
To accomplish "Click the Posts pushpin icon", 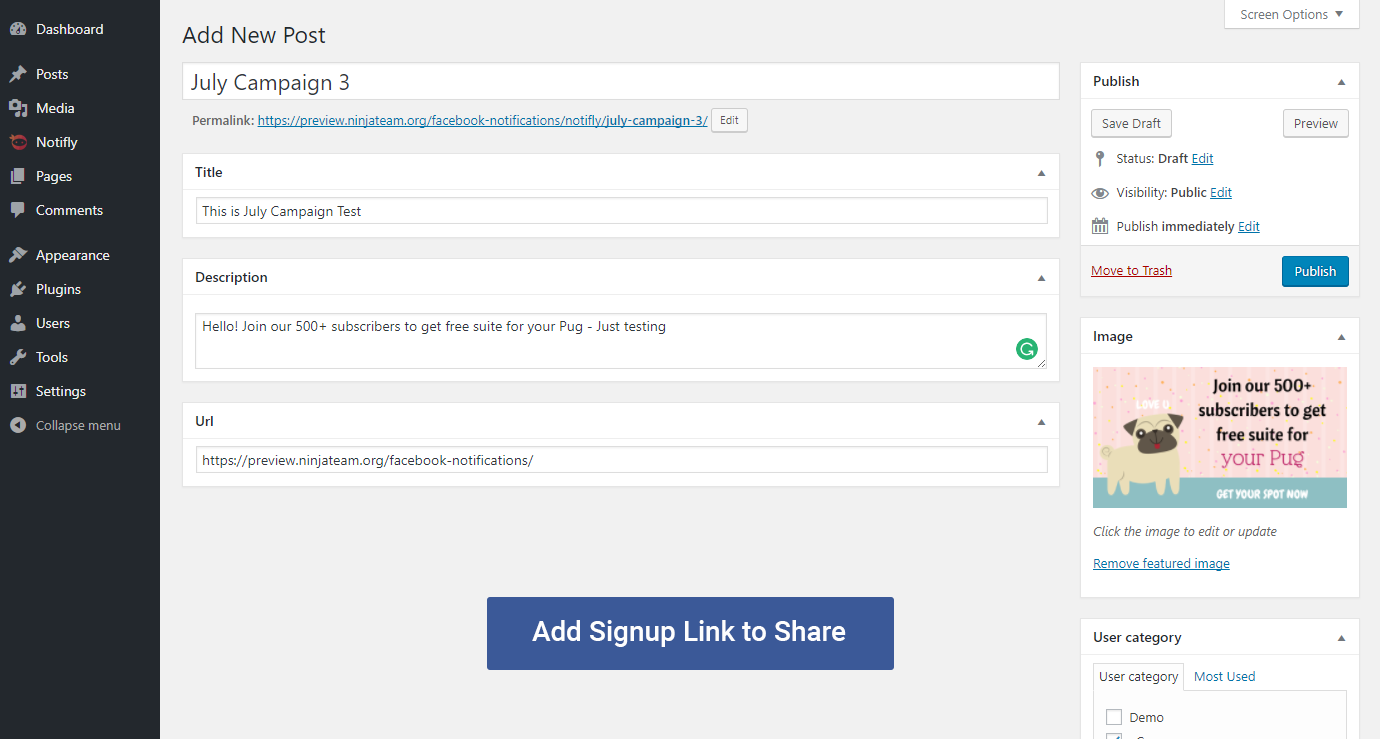I will 18,74.
